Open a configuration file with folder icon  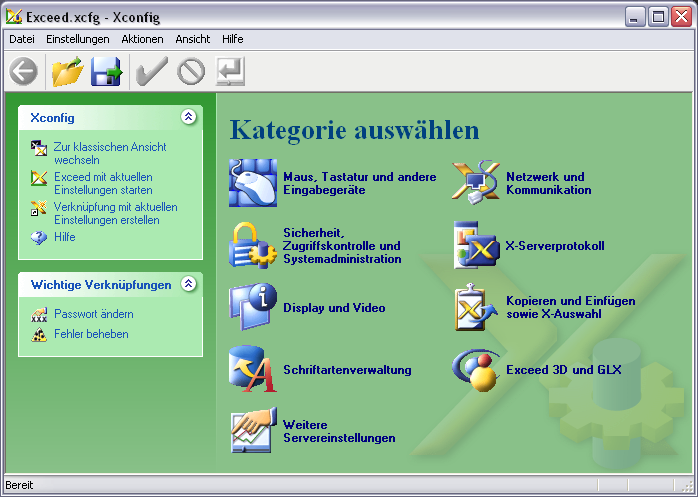point(68,71)
